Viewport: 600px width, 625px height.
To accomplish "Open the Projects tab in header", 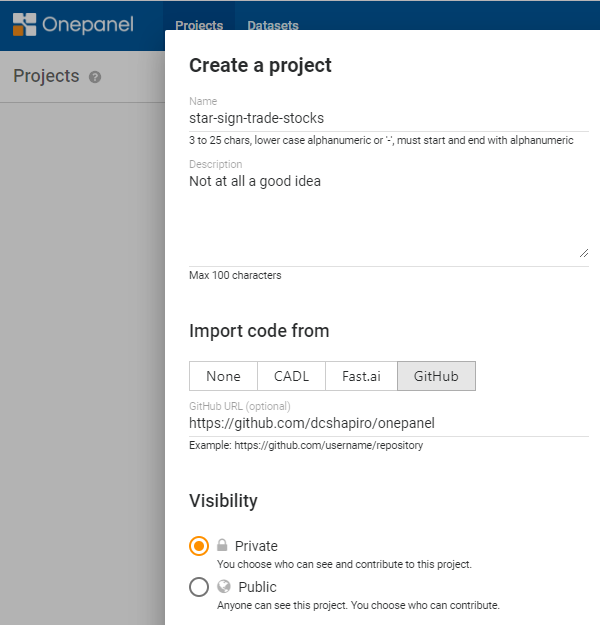I will (x=198, y=26).
